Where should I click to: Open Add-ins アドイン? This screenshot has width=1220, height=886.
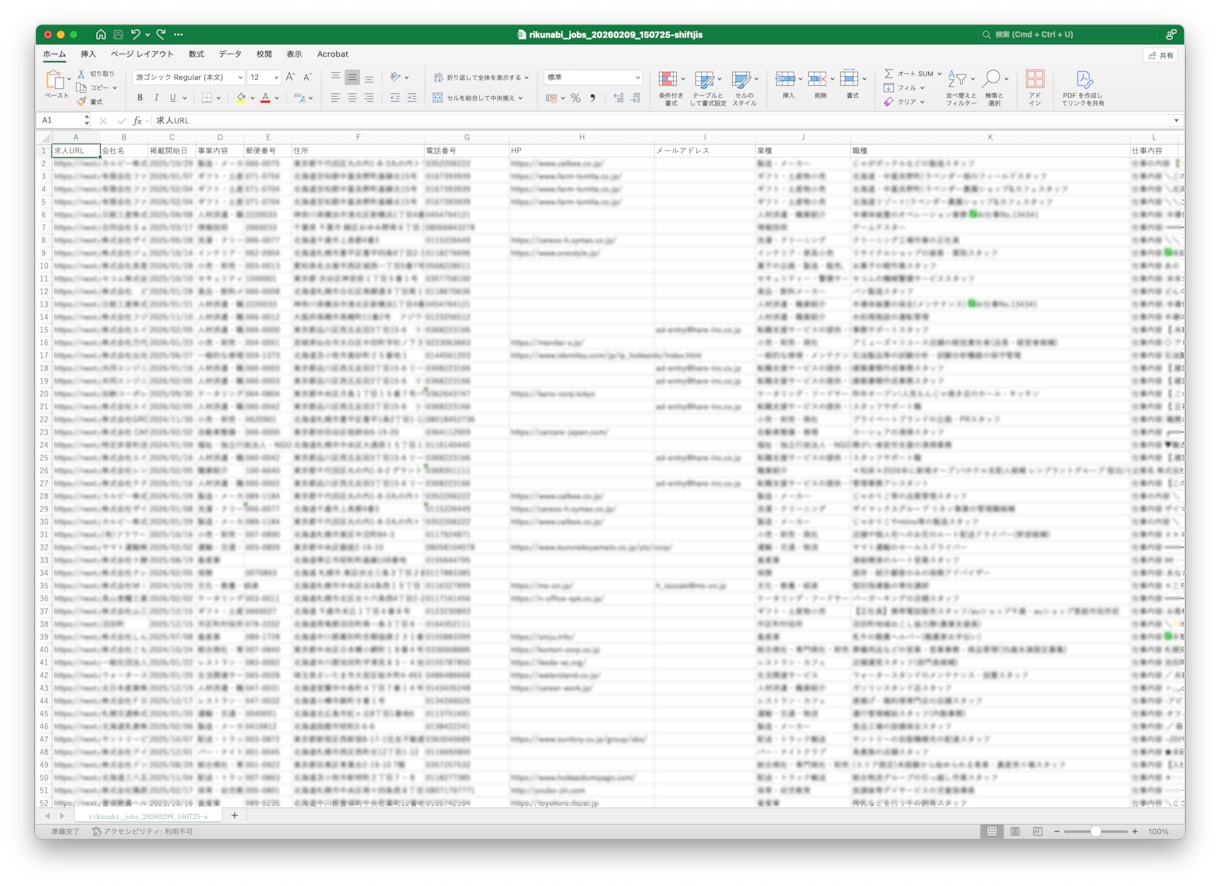(1035, 88)
